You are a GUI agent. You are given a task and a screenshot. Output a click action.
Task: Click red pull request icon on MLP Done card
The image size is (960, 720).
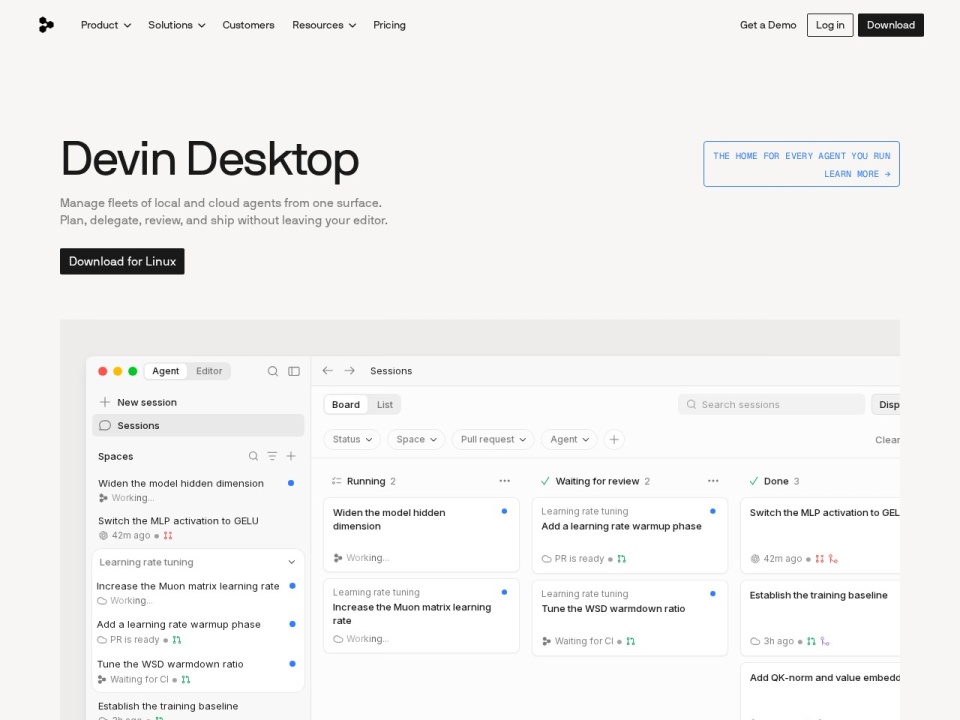820,559
